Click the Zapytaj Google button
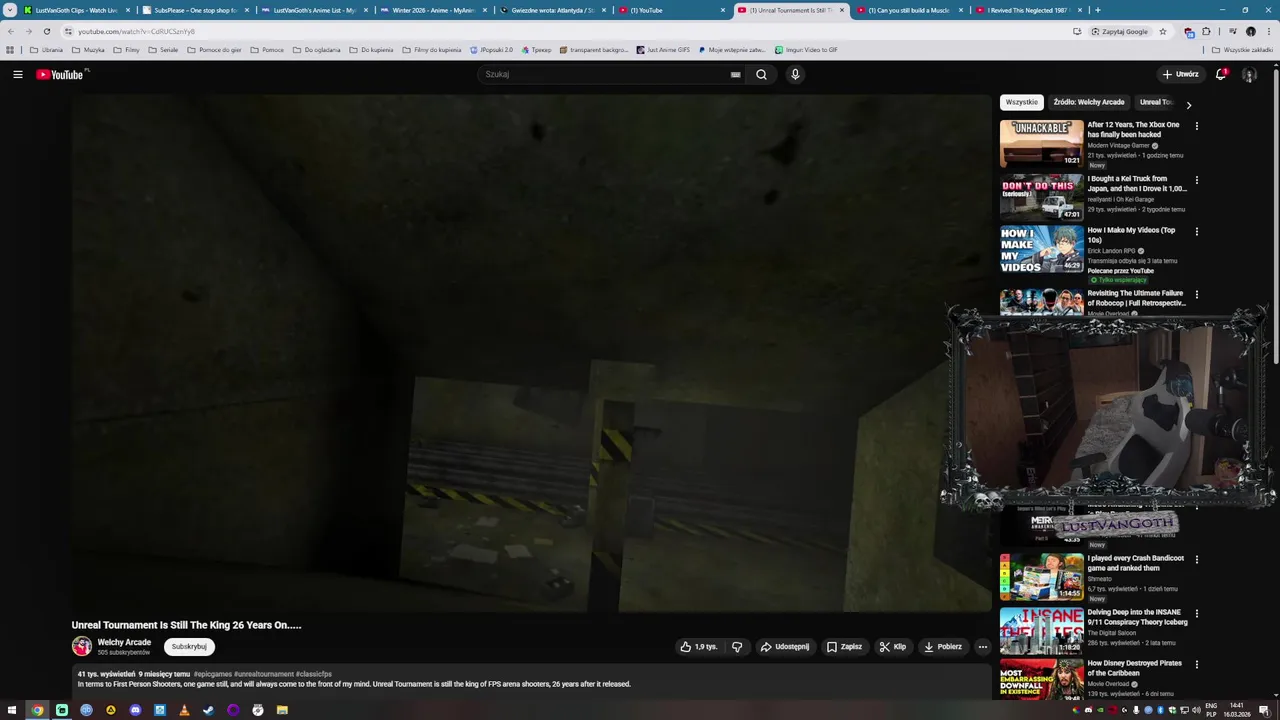The height and width of the screenshot is (720, 1280). 1119,31
